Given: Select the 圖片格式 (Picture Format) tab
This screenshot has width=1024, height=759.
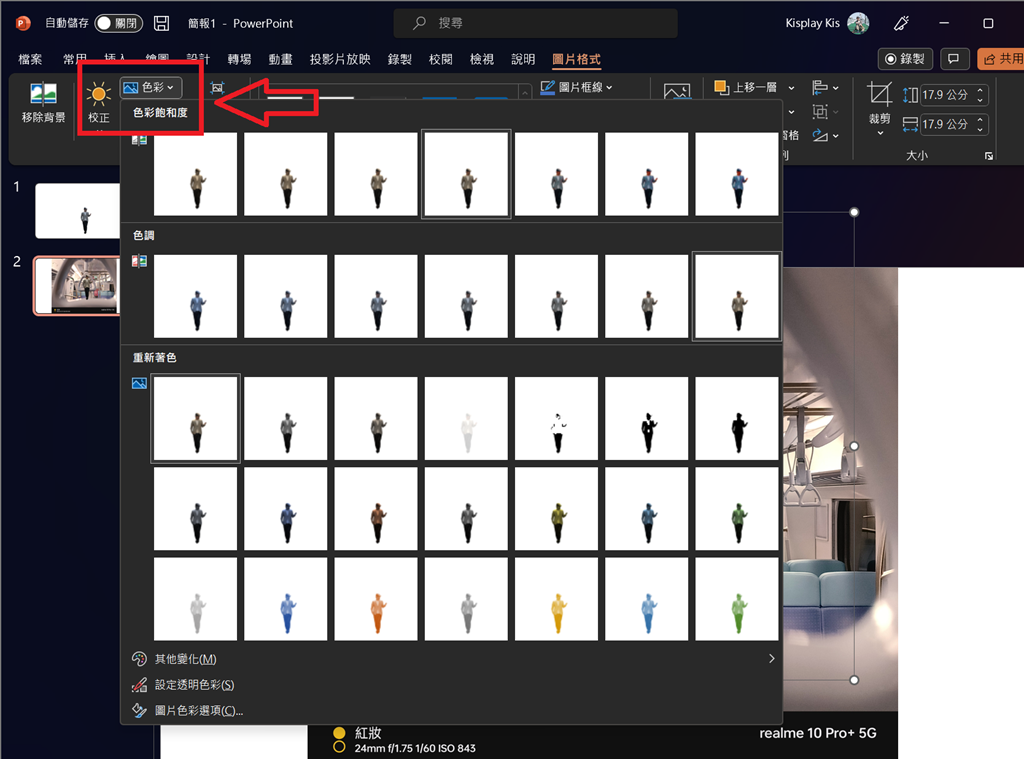Looking at the screenshot, I should pyautogui.click(x=576, y=59).
